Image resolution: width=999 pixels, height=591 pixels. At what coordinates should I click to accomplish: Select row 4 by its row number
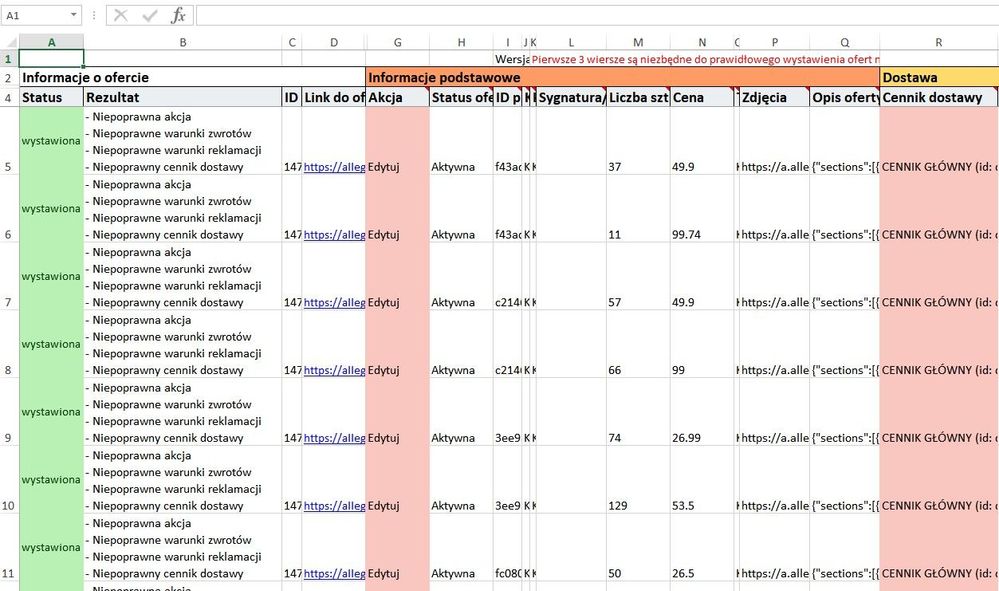tap(8, 97)
